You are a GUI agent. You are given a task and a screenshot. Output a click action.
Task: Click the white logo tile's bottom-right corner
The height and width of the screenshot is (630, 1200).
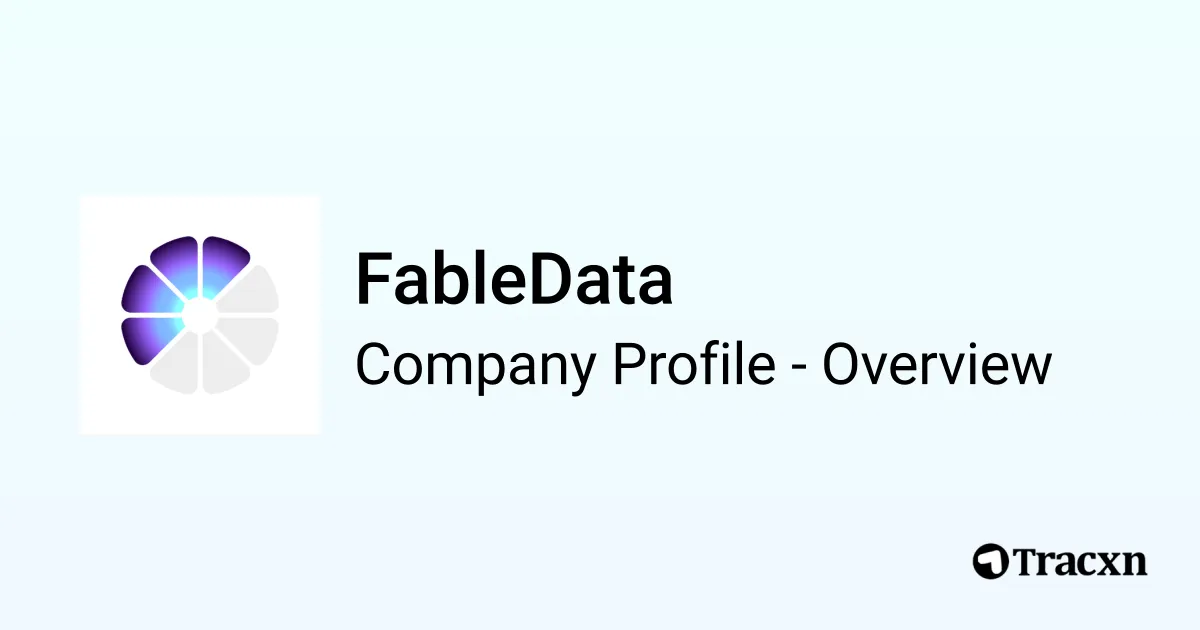pos(316,430)
